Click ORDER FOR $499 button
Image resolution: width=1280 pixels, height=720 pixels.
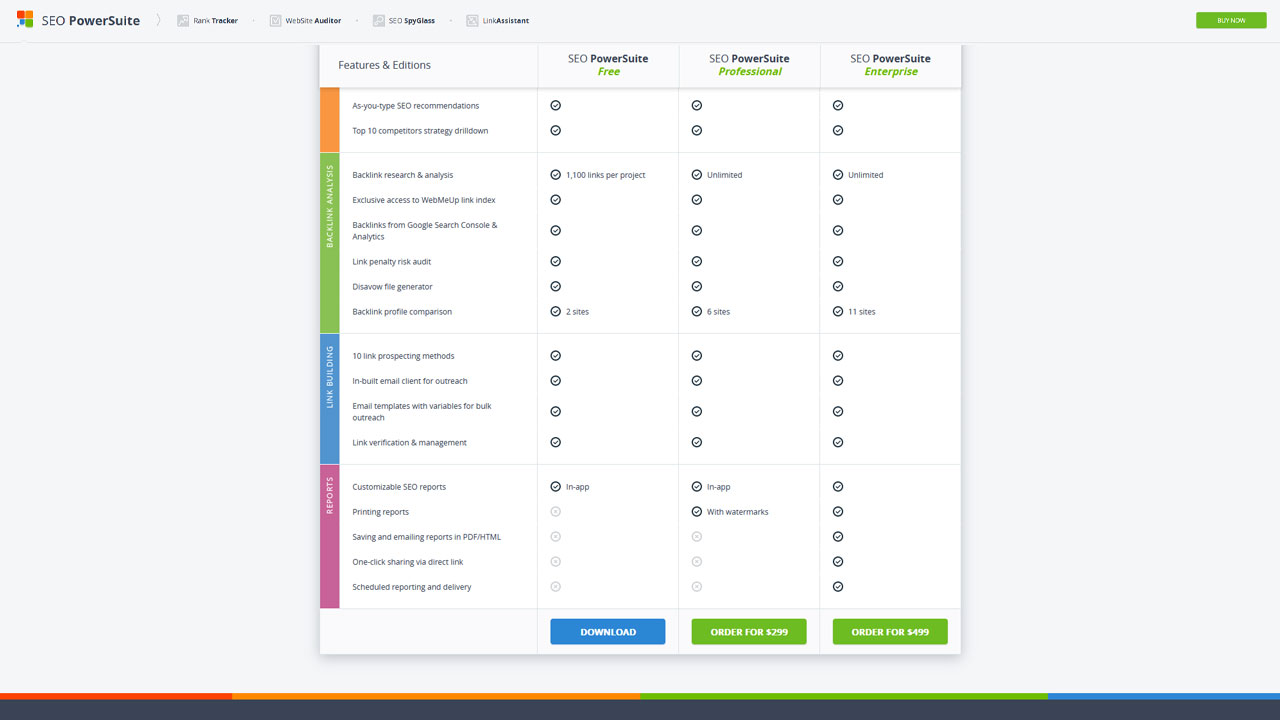click(890, 632)
